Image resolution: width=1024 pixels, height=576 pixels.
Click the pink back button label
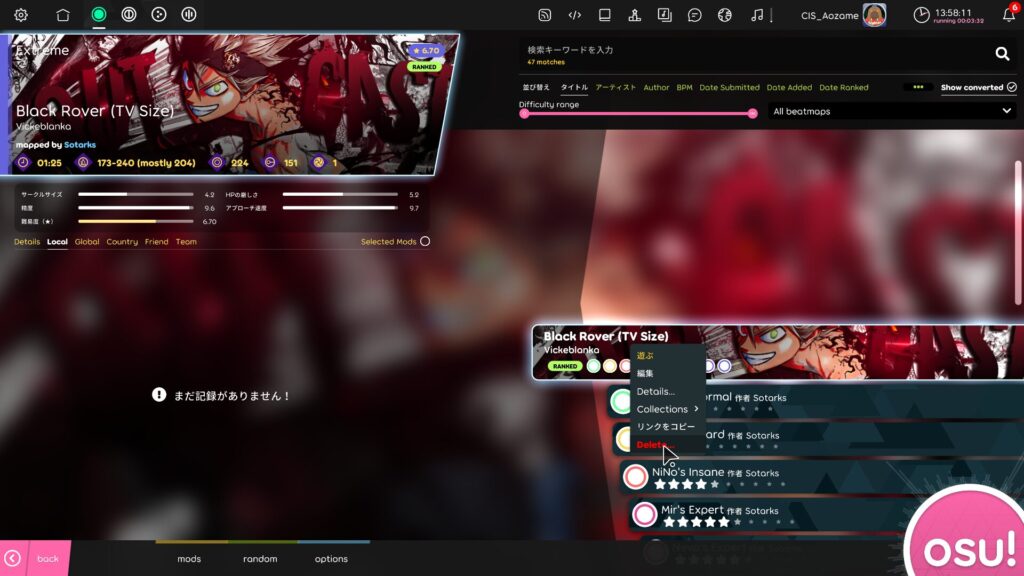48,559
